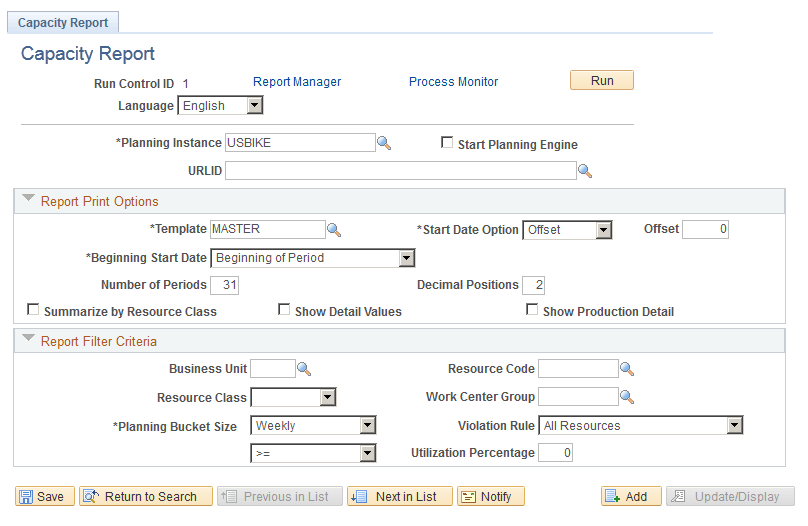The width and height of the screenshot is (808, 526).
Task: Open the URLID lookup magnifier
Action: [585, 171]
